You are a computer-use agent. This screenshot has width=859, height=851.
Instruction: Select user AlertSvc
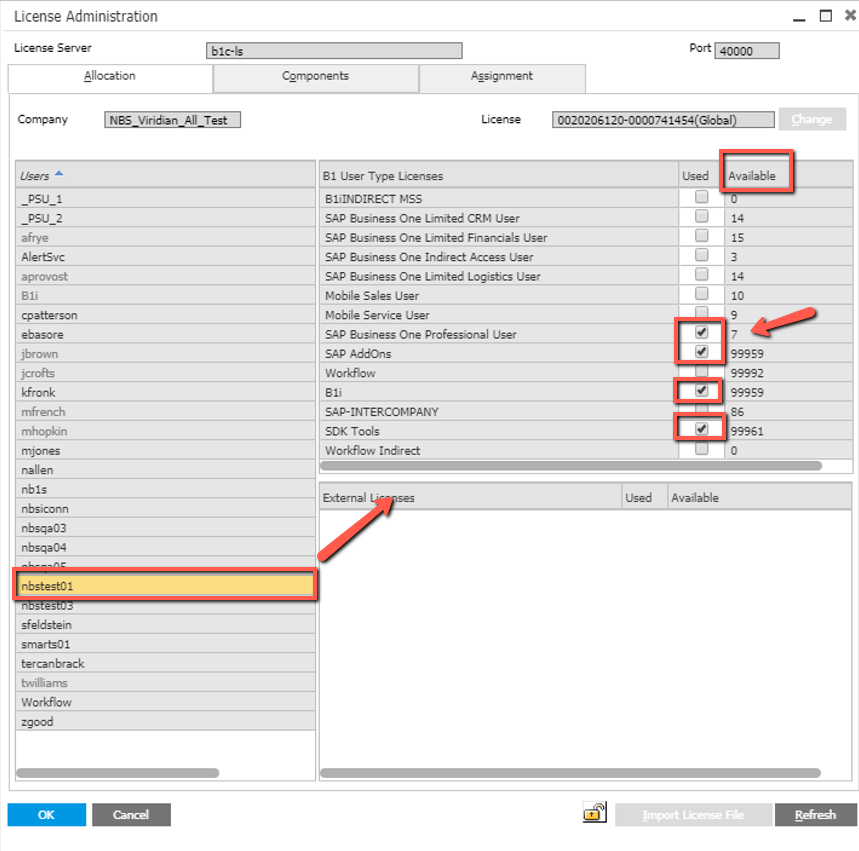point(165,256)
